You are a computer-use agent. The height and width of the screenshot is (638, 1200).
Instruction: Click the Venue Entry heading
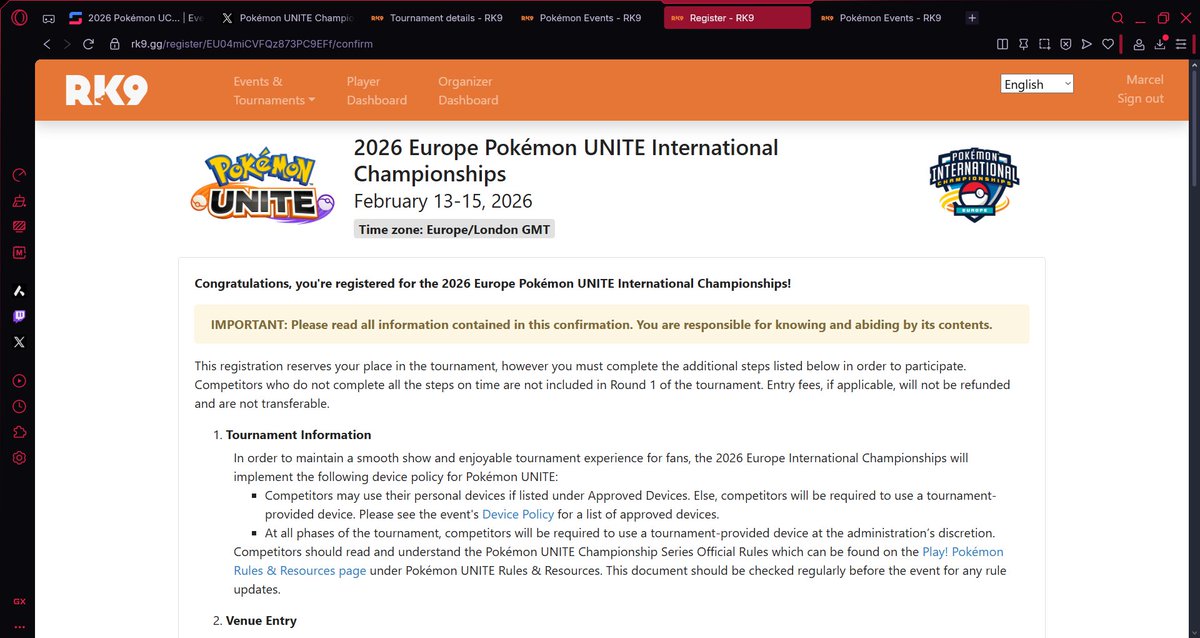point(261,621)
